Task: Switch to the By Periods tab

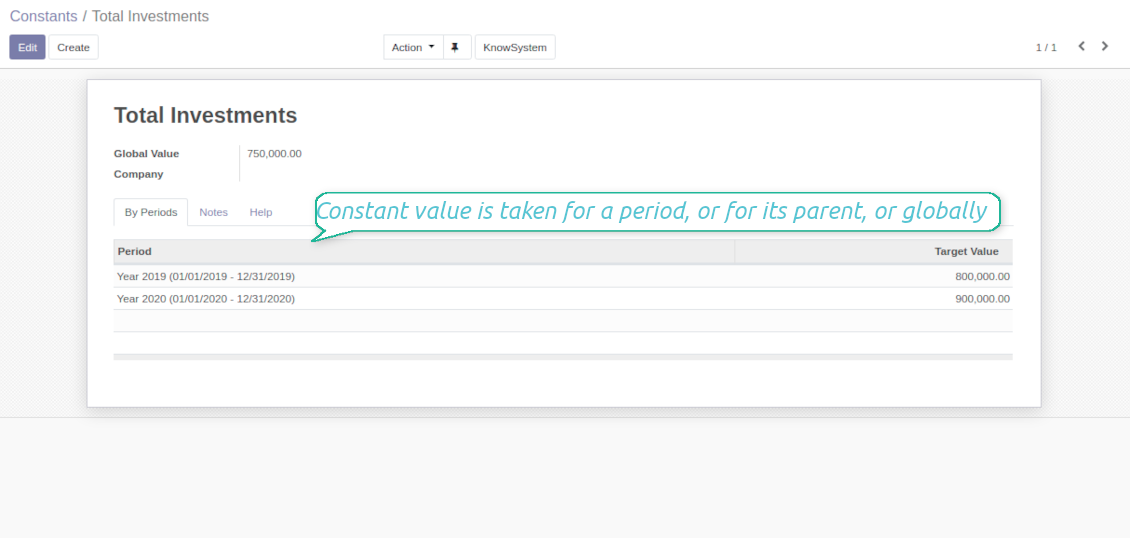Action: (151, 212)
